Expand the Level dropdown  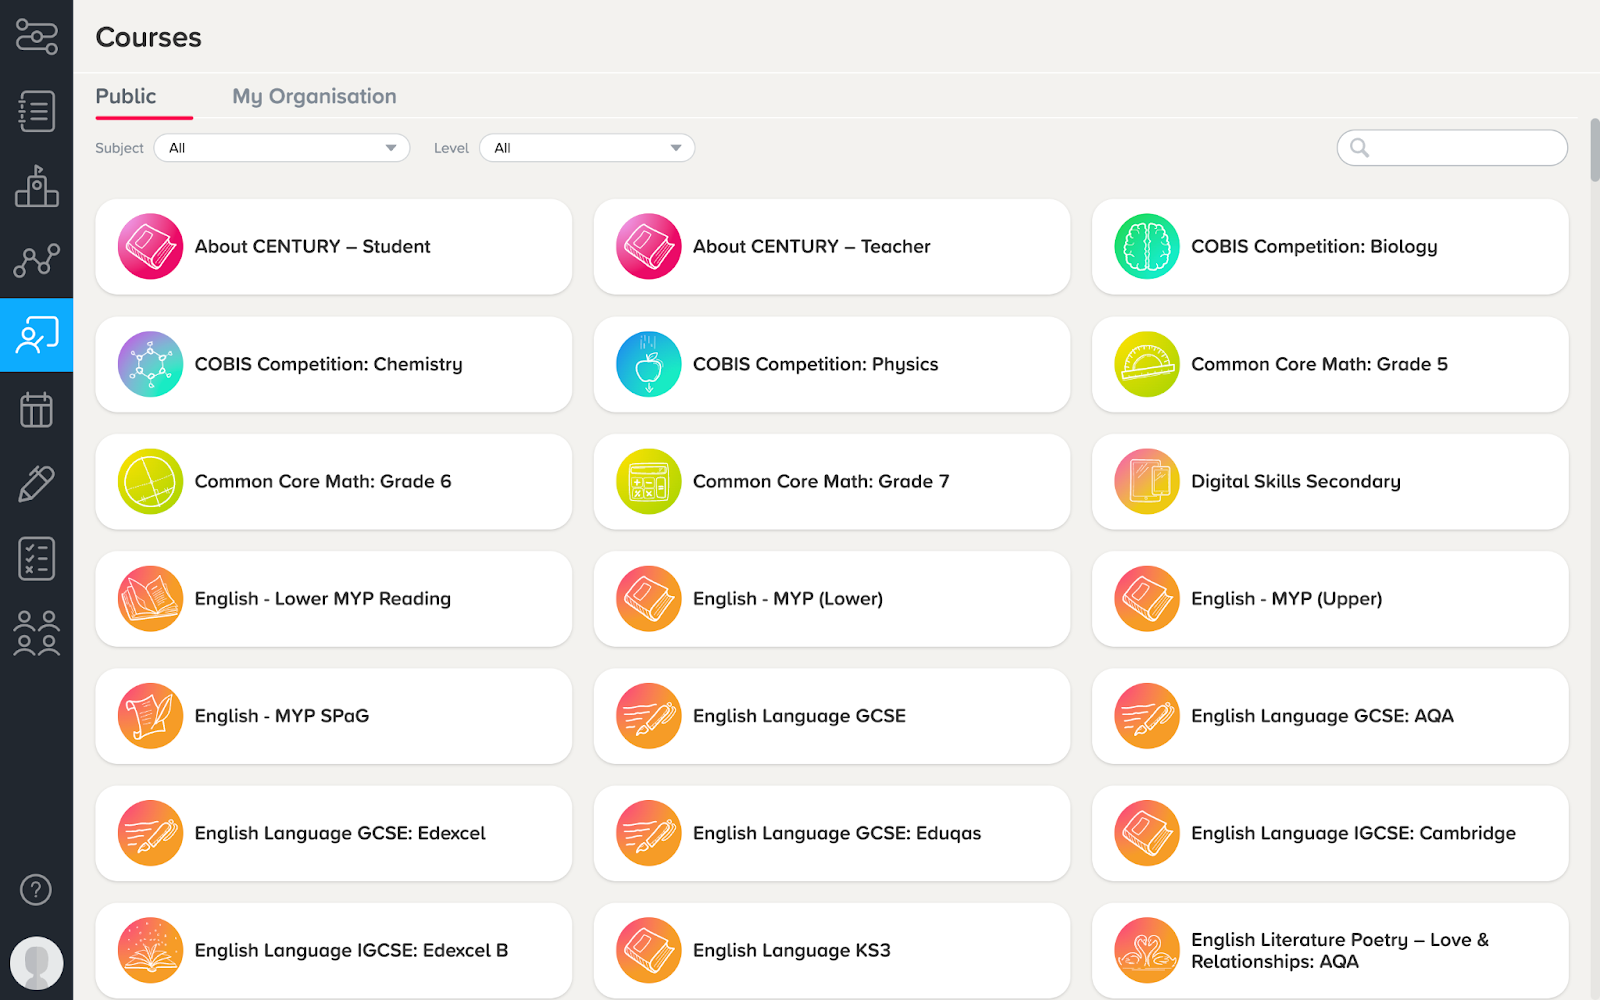[x=587, y=148]
